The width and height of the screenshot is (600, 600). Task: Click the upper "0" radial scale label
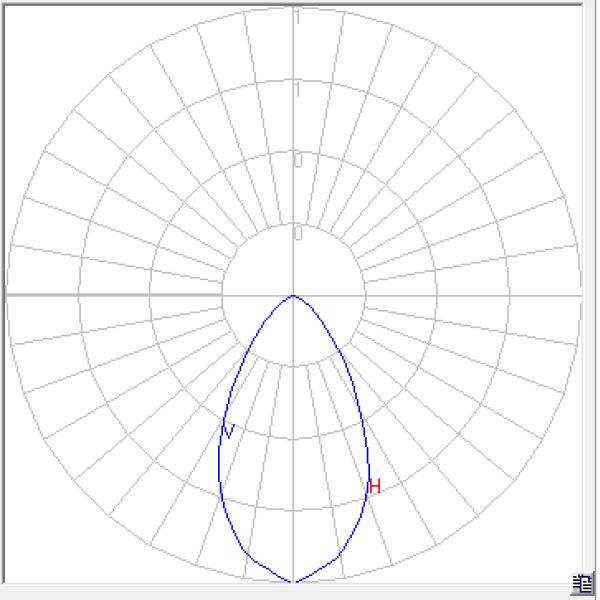(296, 162)
